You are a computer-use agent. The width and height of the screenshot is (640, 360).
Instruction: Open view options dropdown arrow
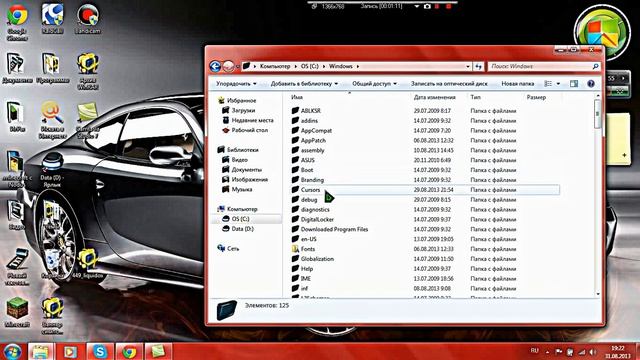(558, 84)
